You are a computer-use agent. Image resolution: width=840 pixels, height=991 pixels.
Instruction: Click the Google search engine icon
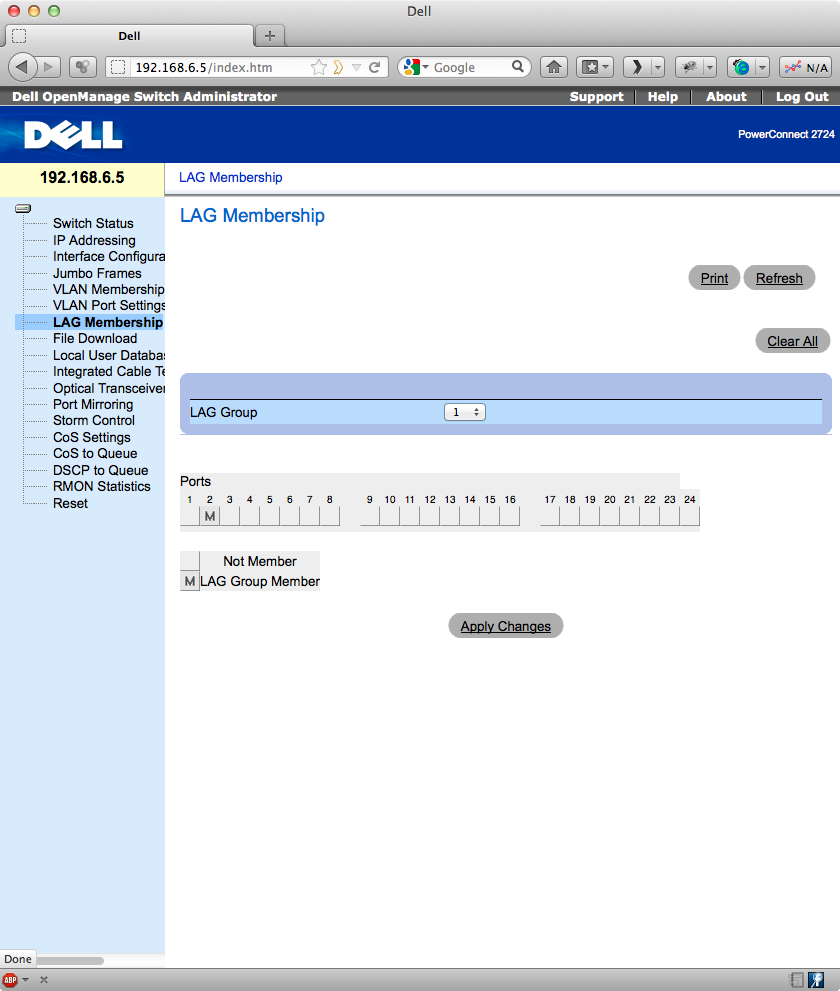coord(412,67)
